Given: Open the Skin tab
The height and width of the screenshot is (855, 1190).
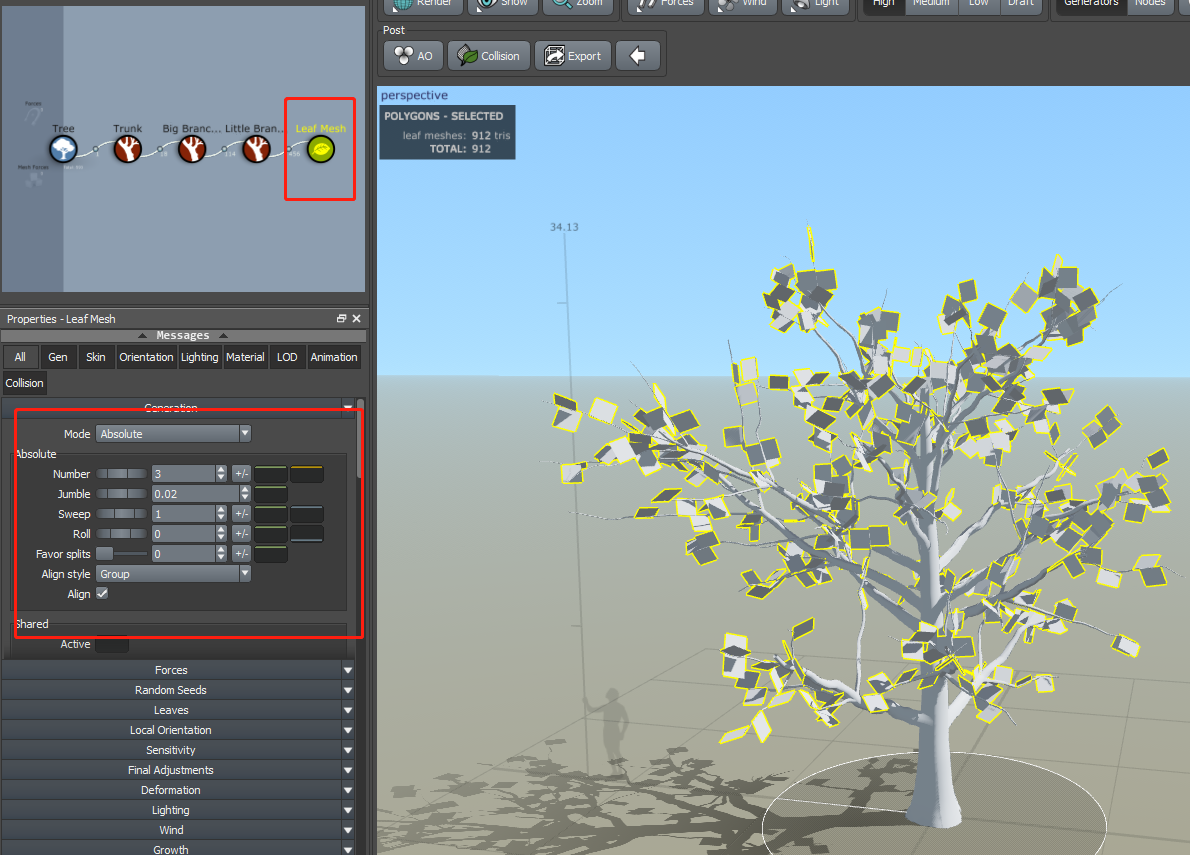Looking at the screenshot, I should tap(96, 357).
